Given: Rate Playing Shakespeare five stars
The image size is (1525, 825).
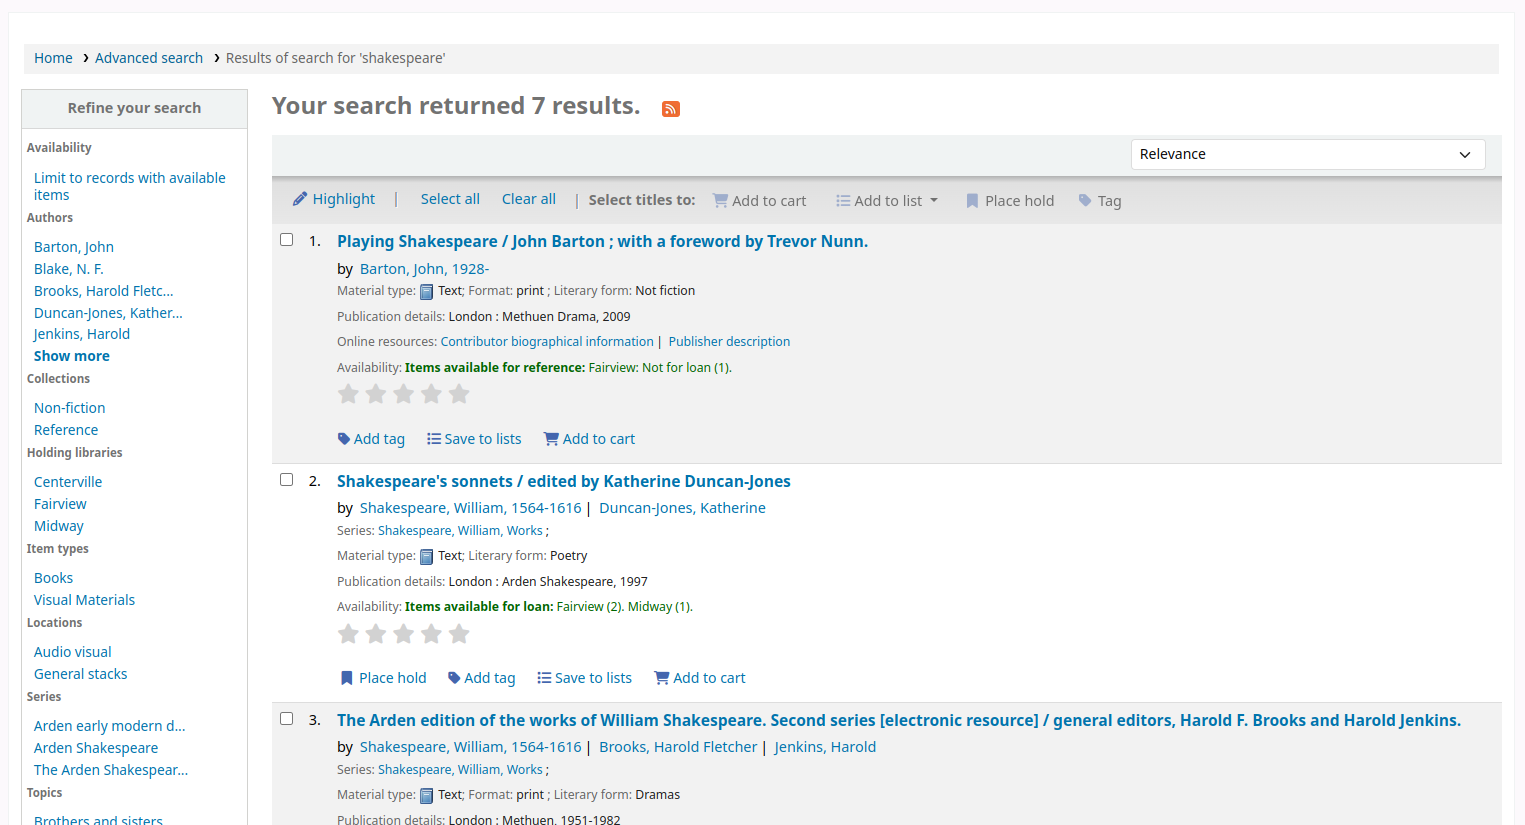Looking at the screenshot, I should click(459, 393).
